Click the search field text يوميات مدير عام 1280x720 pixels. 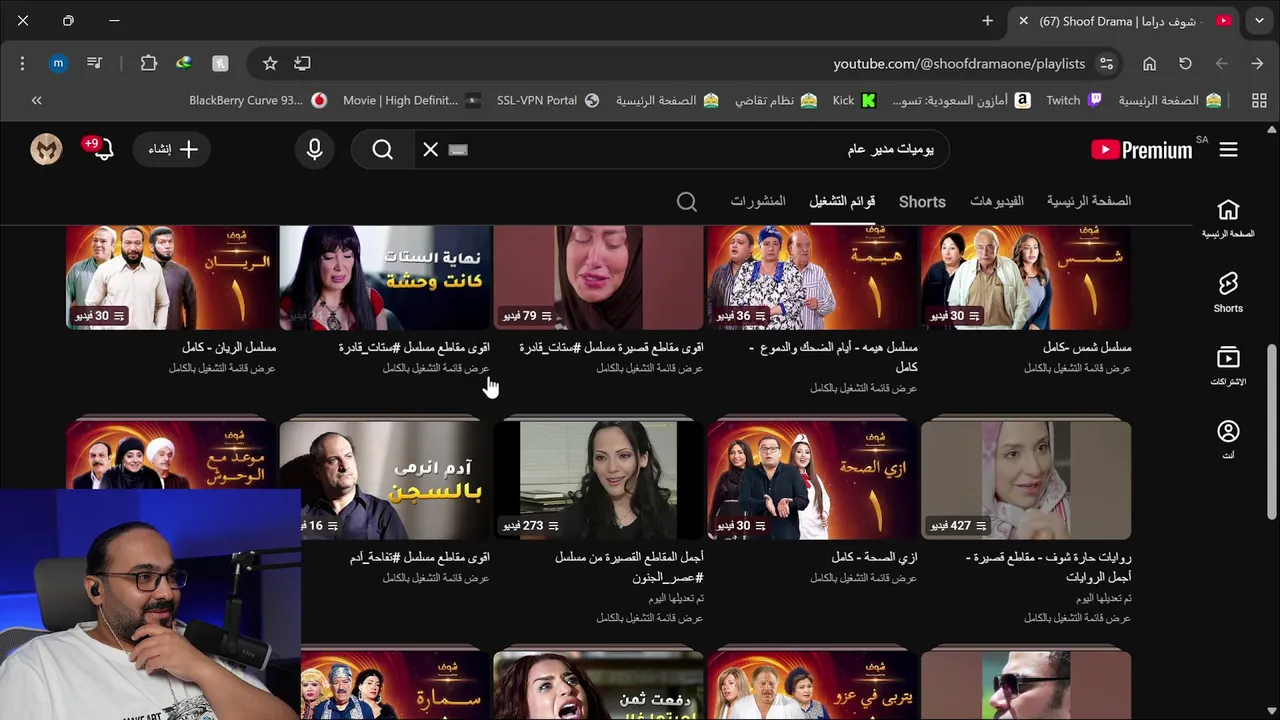point(890,150)
